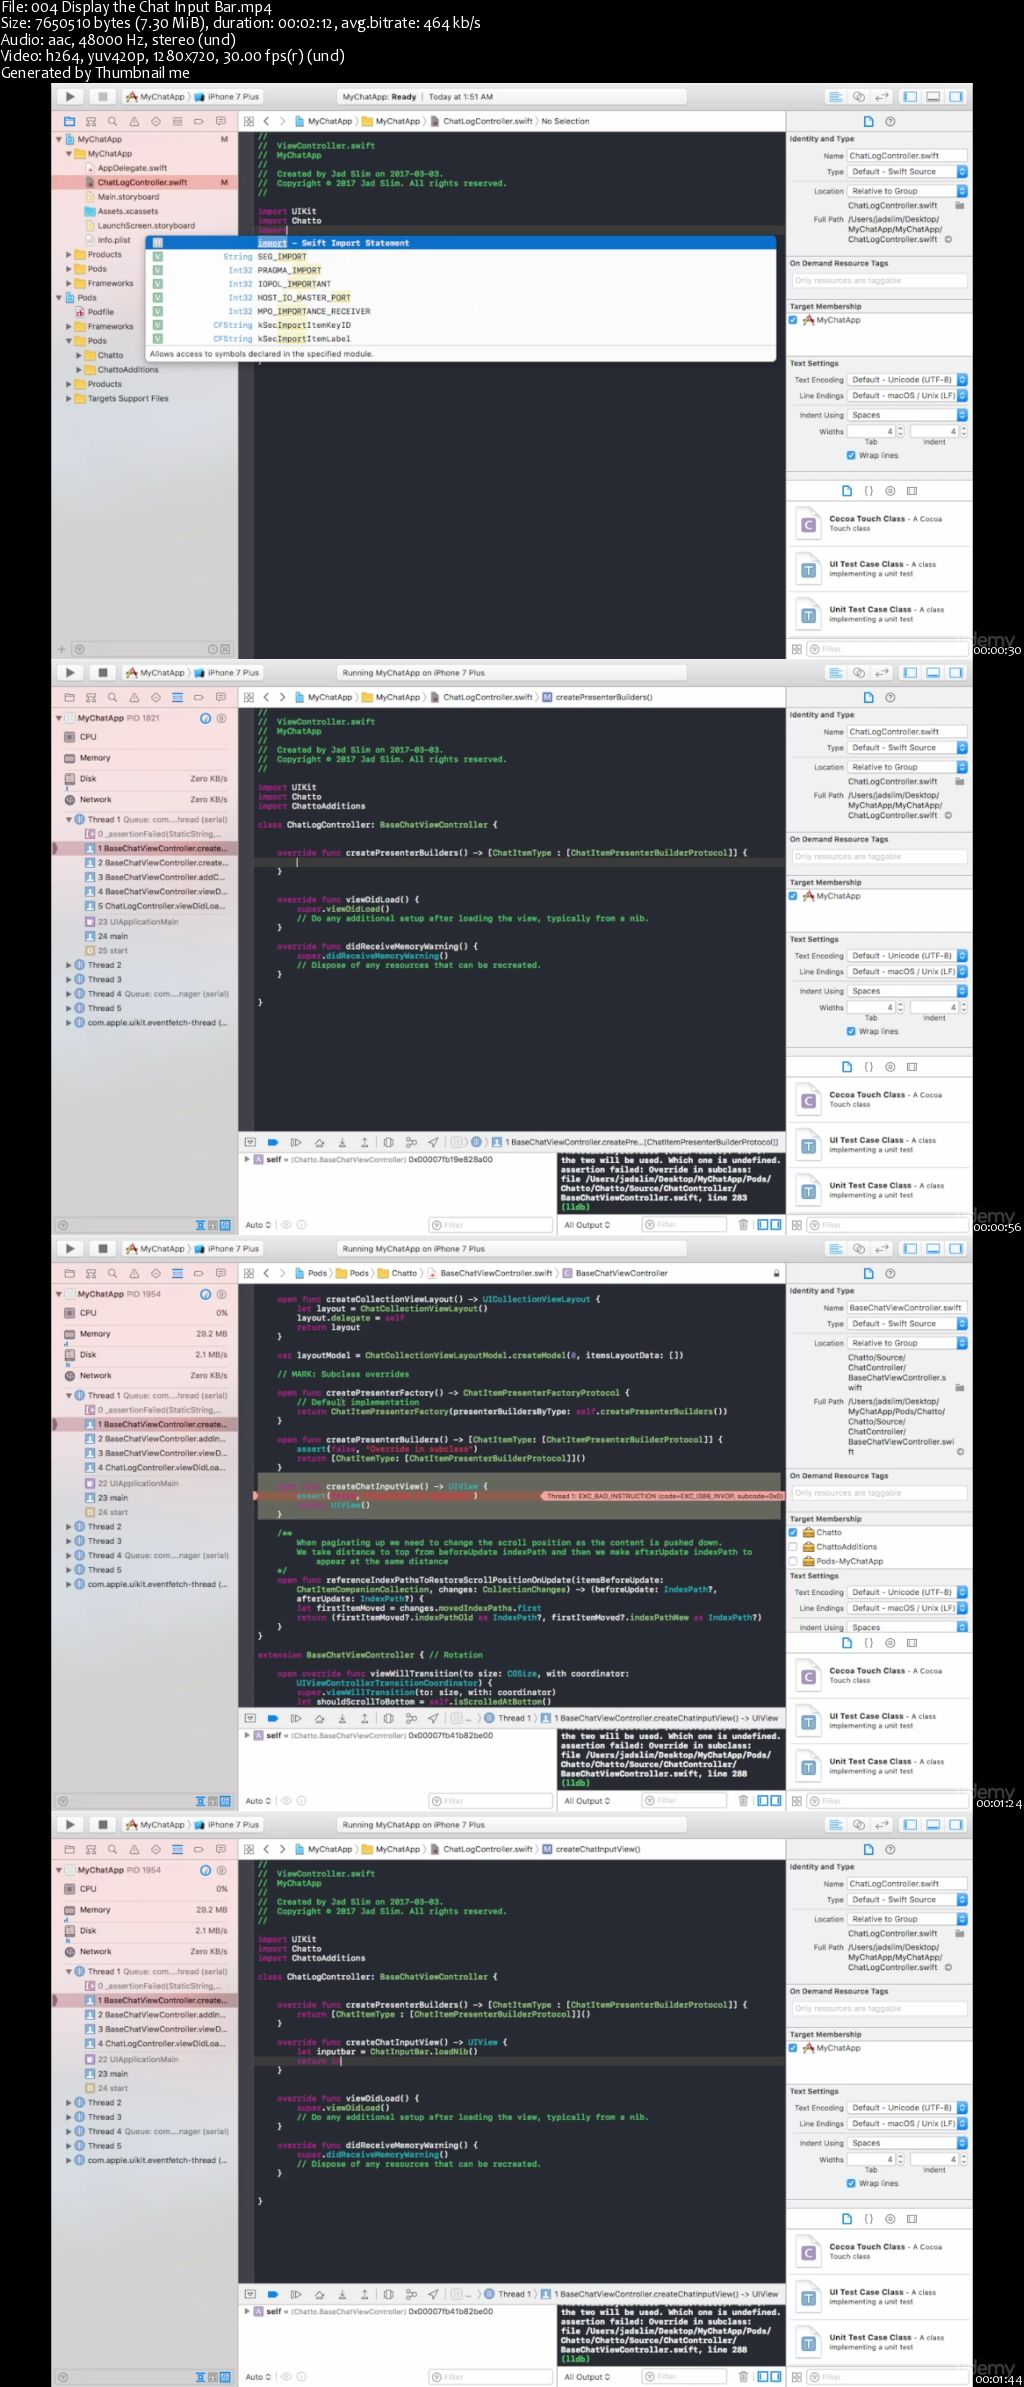
Task: In the 00:00:30 frame, expand the Chatto pod folder
Action: [x=79, y=355]
